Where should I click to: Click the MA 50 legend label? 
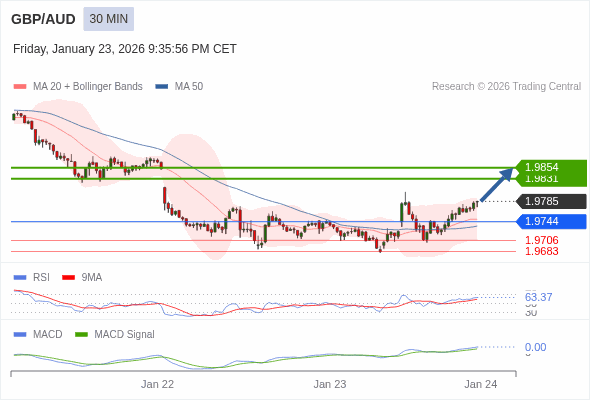[189, 87]
